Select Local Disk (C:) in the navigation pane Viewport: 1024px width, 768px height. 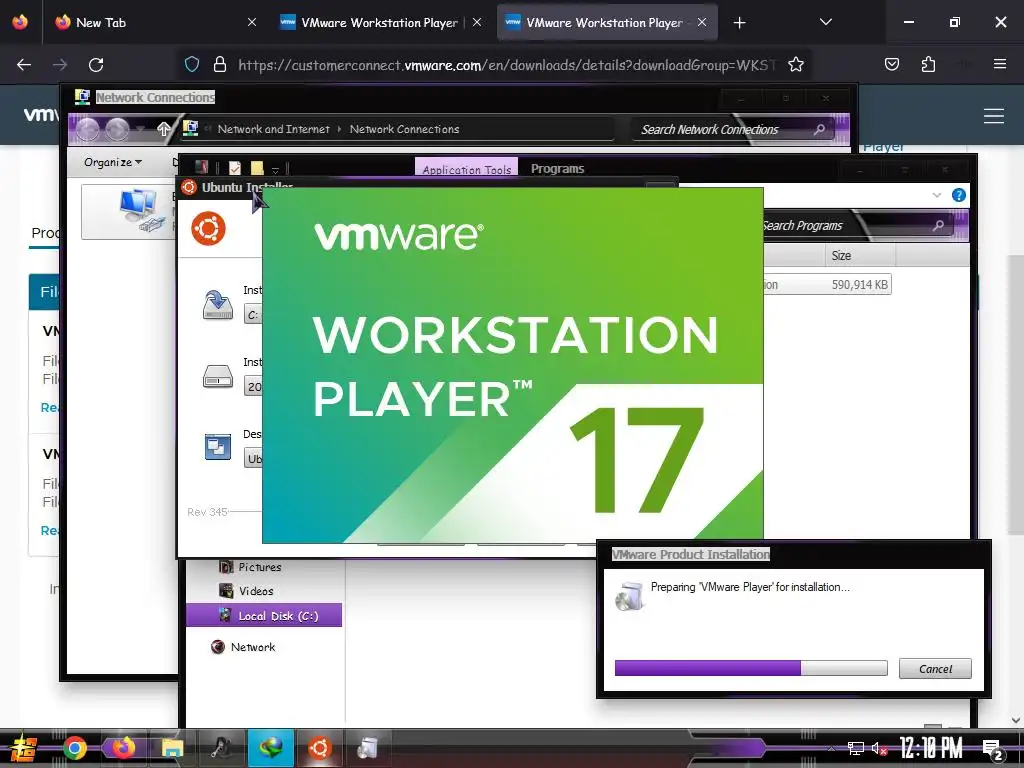click(x=263, y=615)
